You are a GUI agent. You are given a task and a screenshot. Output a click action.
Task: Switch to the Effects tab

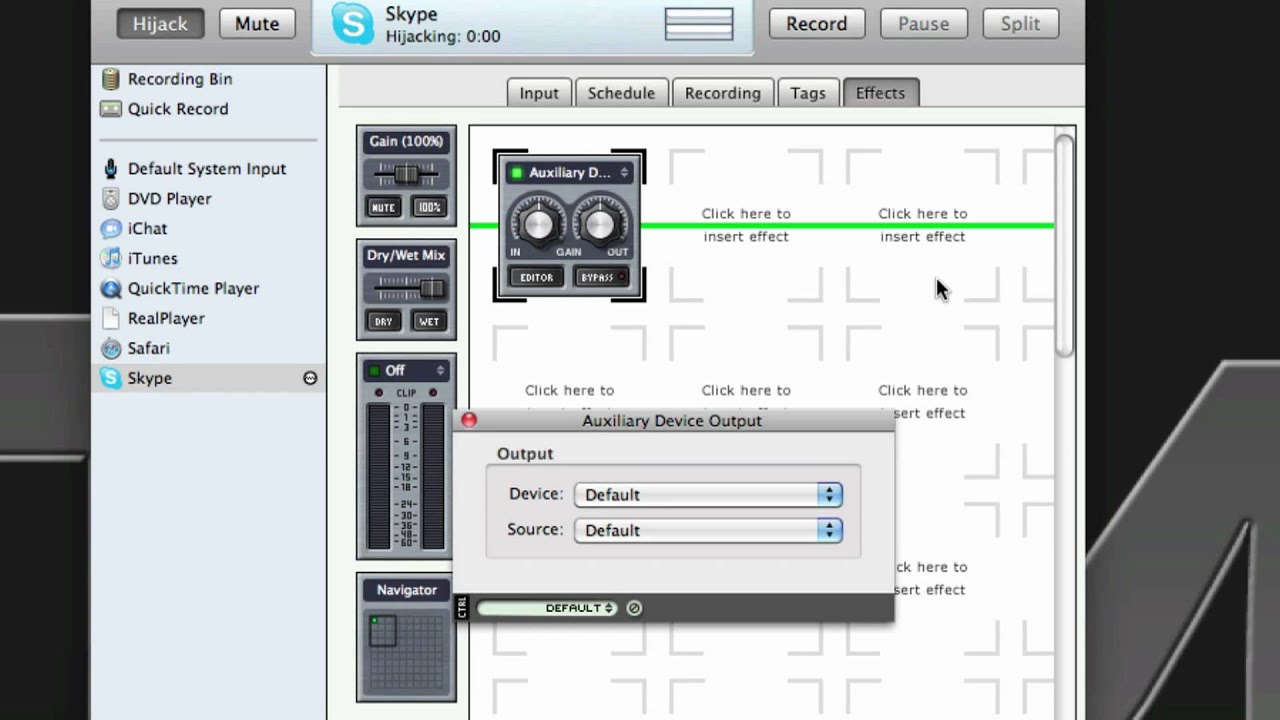(x=880, y=93)
